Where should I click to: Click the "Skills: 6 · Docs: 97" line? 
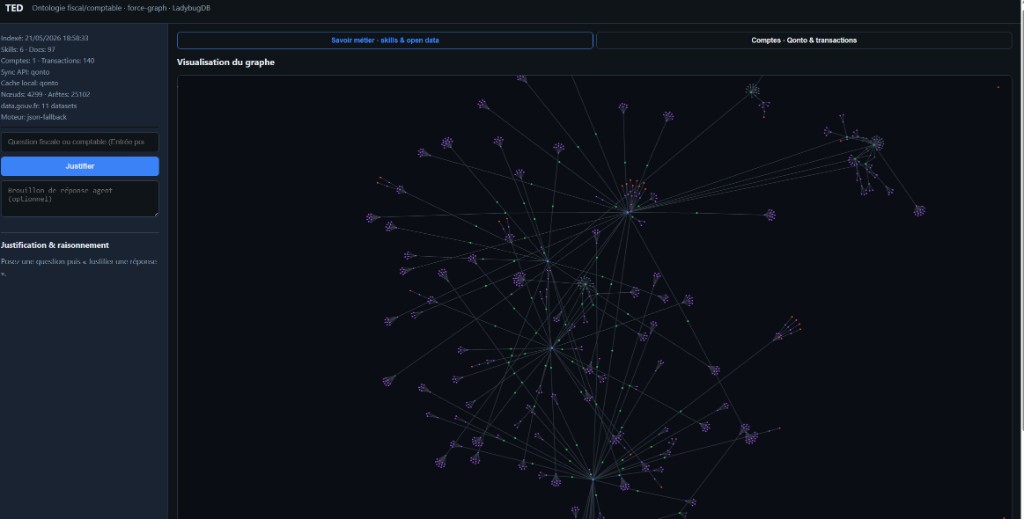28,50
